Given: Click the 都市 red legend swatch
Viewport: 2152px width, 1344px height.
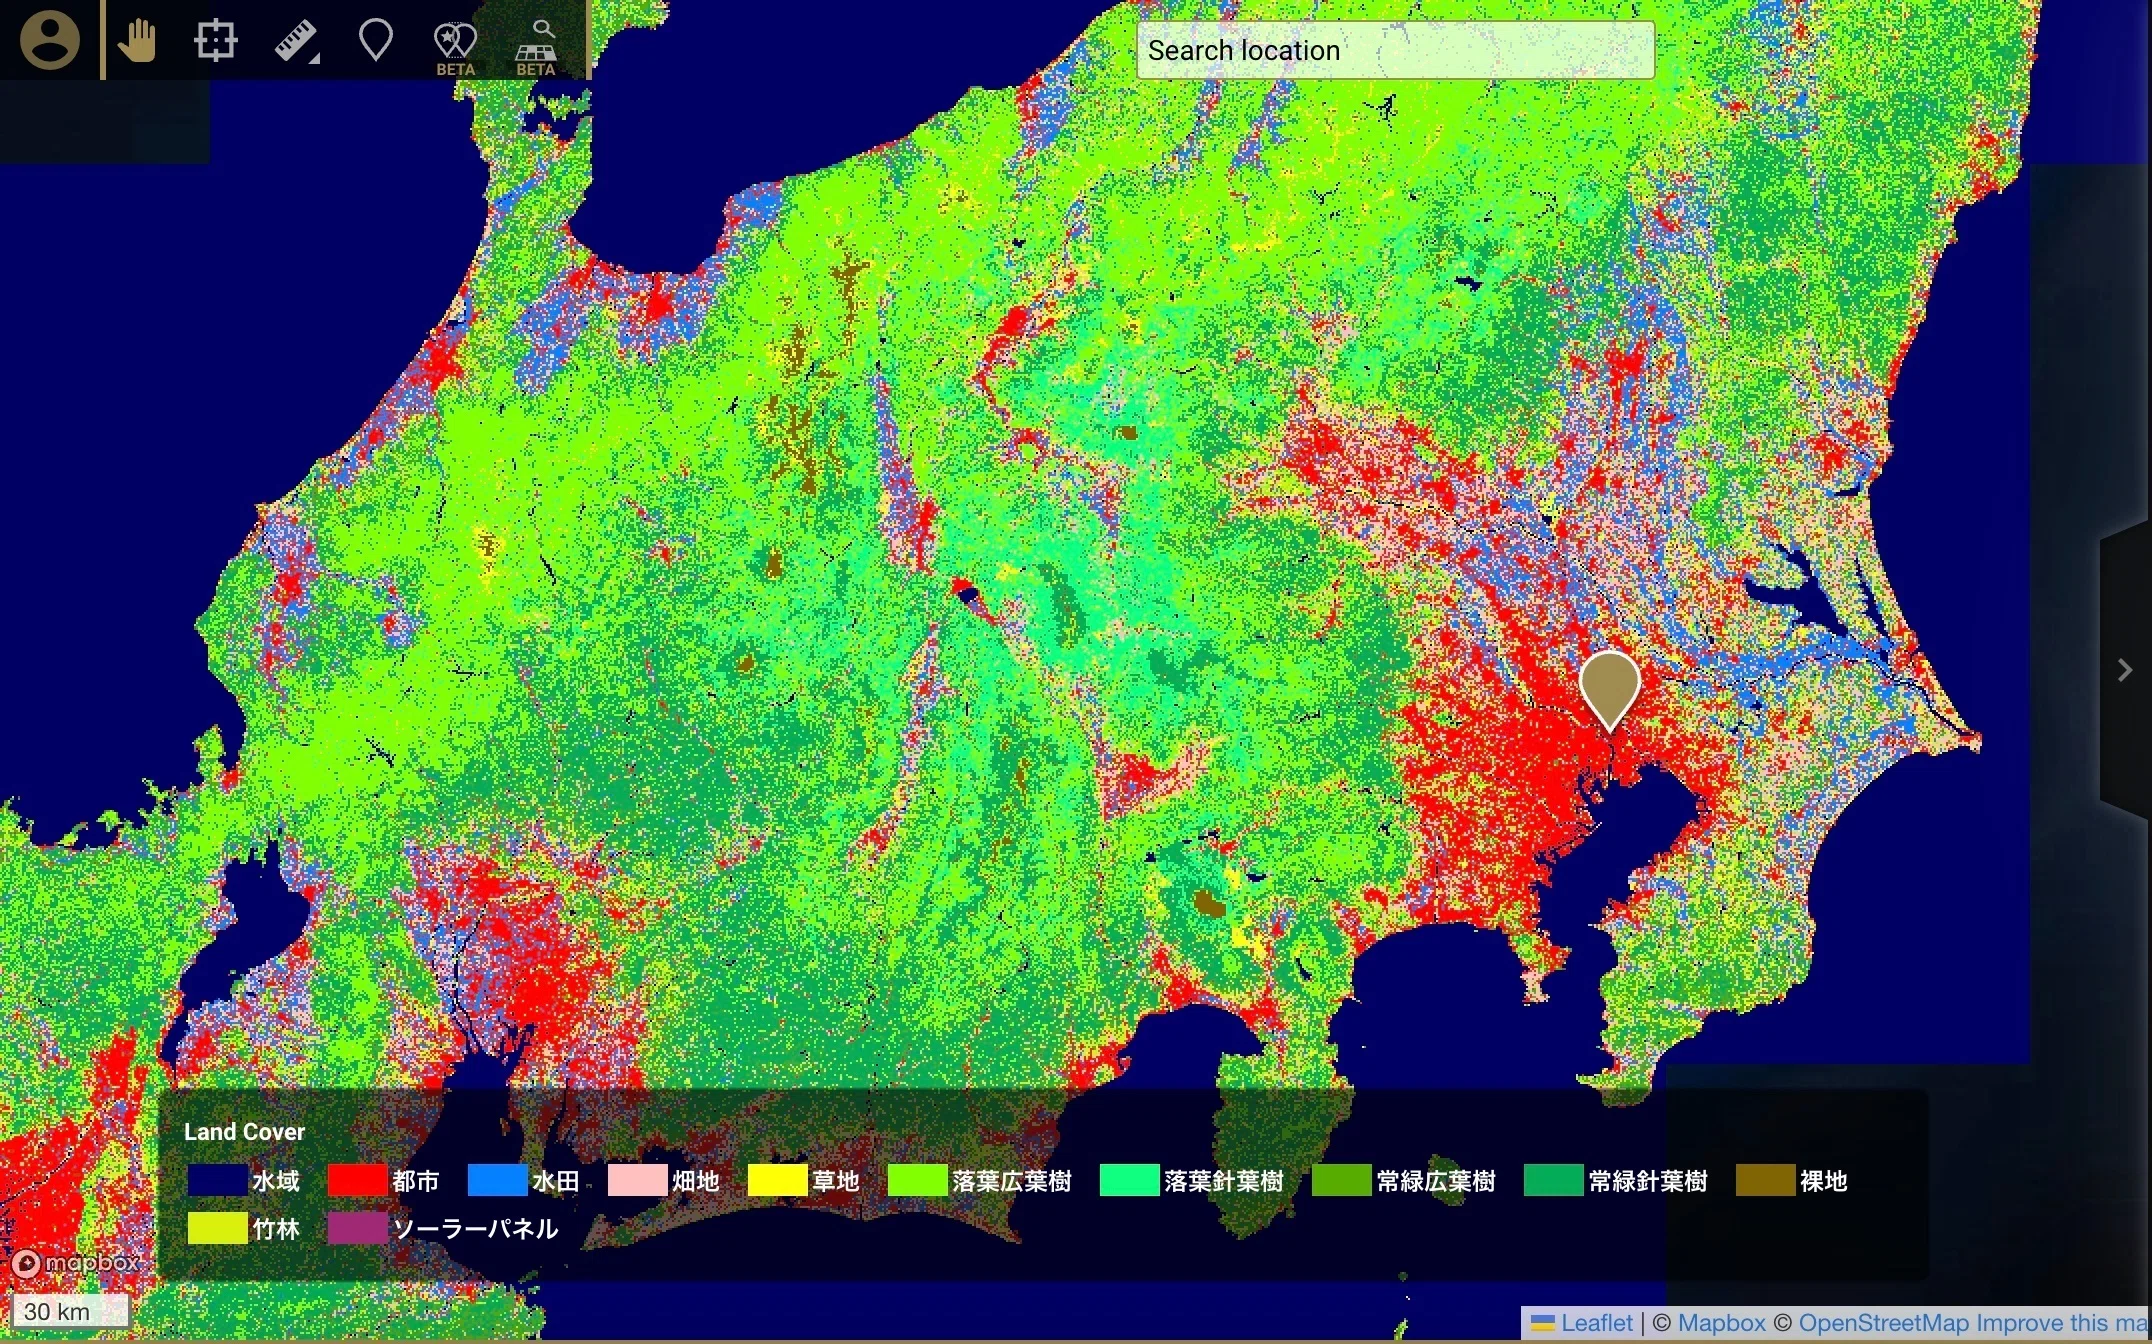Looking at the screenshot, I should click(357, 1181).
